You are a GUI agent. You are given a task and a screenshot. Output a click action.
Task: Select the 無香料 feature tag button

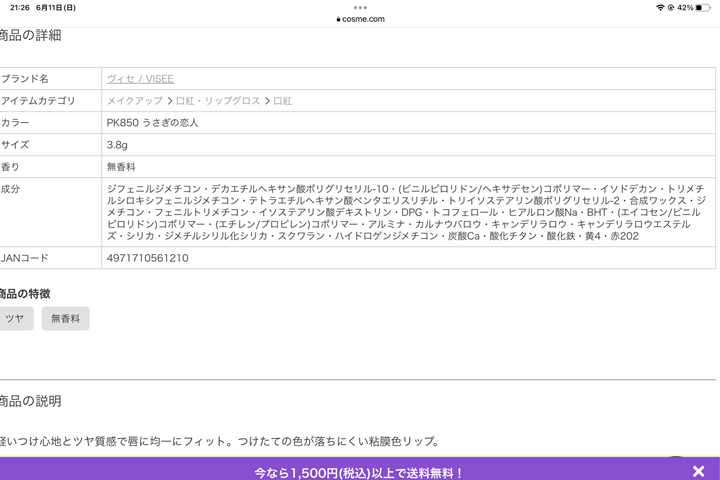click(65, 318)
